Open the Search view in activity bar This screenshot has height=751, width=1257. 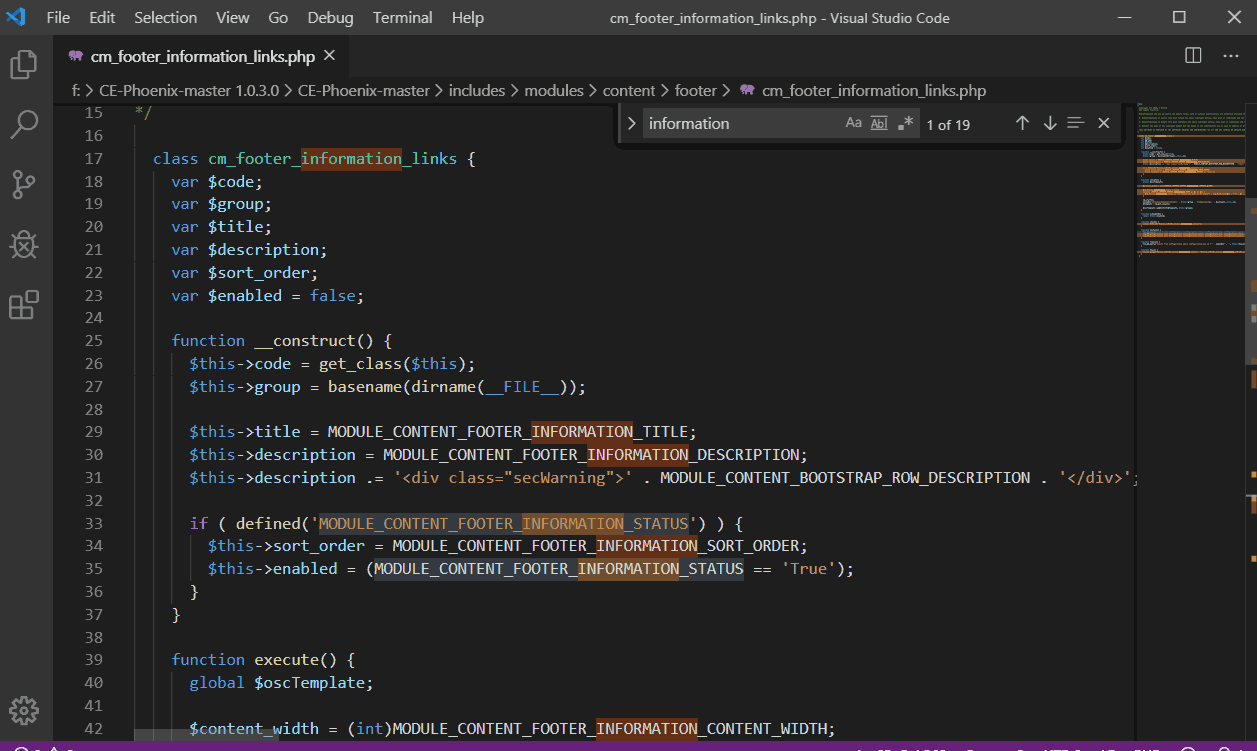tap(24, 125)
